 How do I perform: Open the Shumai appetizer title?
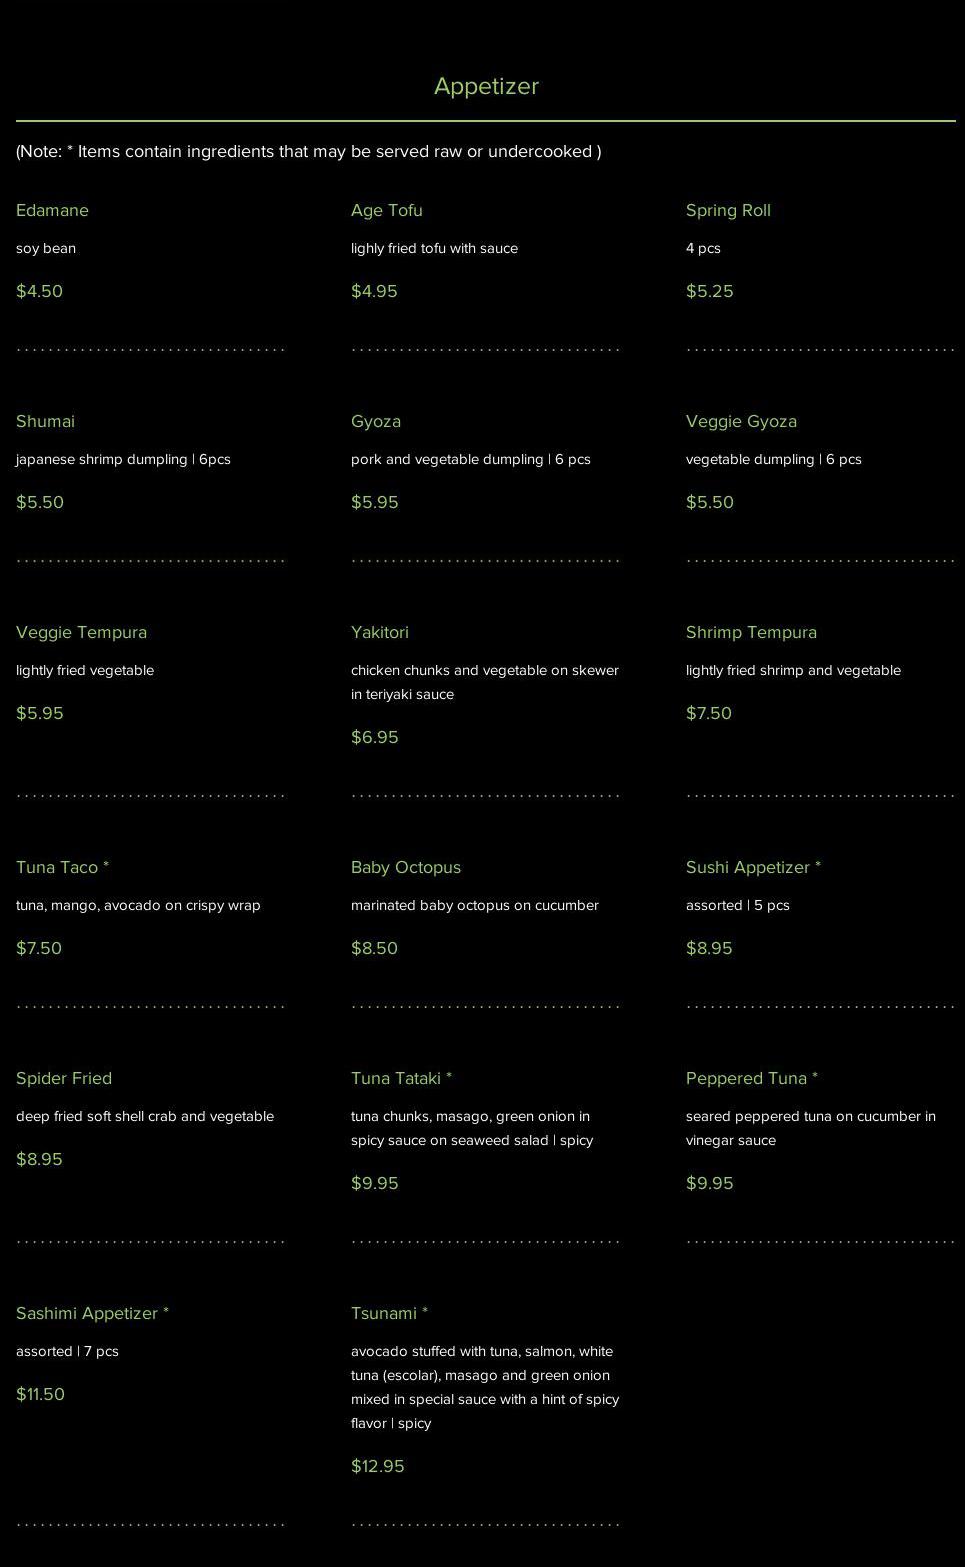(x=45, y=421)
